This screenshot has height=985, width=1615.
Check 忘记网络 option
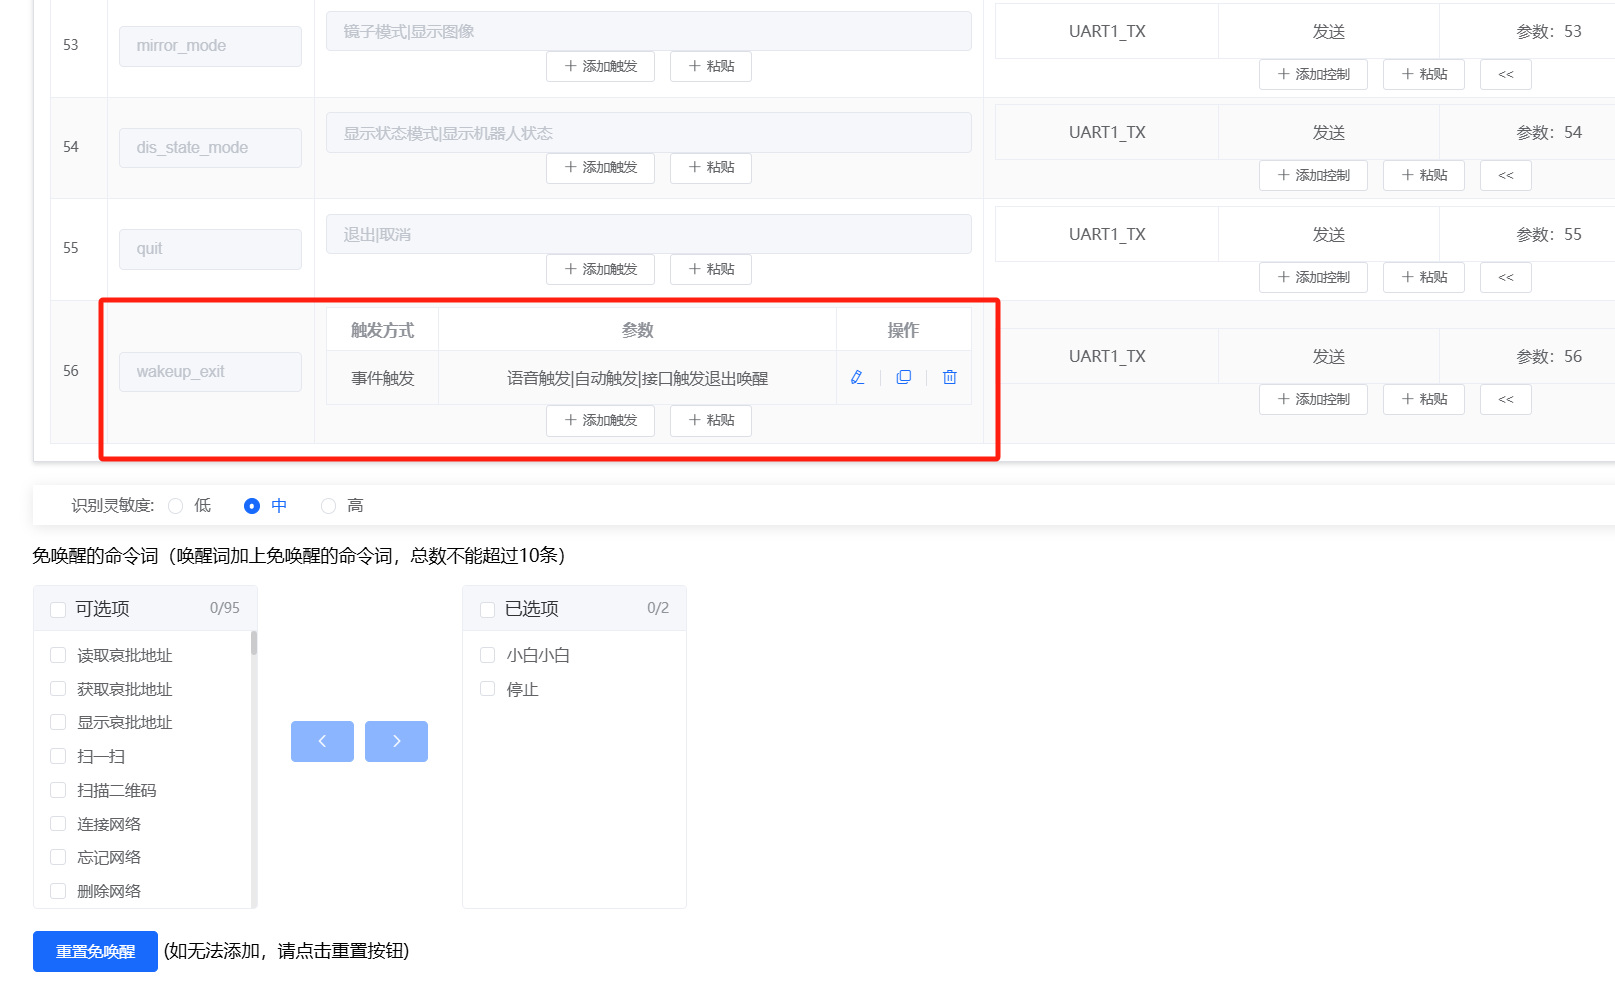point(58,857)
